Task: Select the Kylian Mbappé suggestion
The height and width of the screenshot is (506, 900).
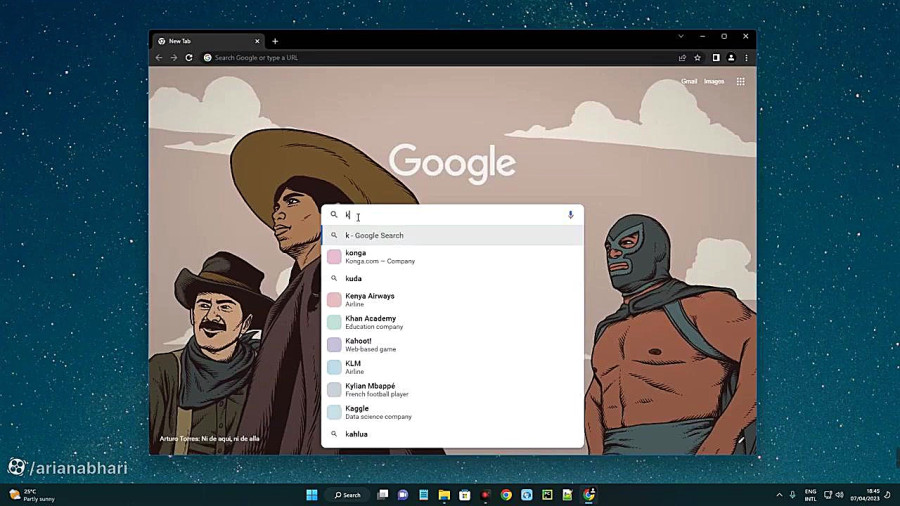Action: coord(452,390)
